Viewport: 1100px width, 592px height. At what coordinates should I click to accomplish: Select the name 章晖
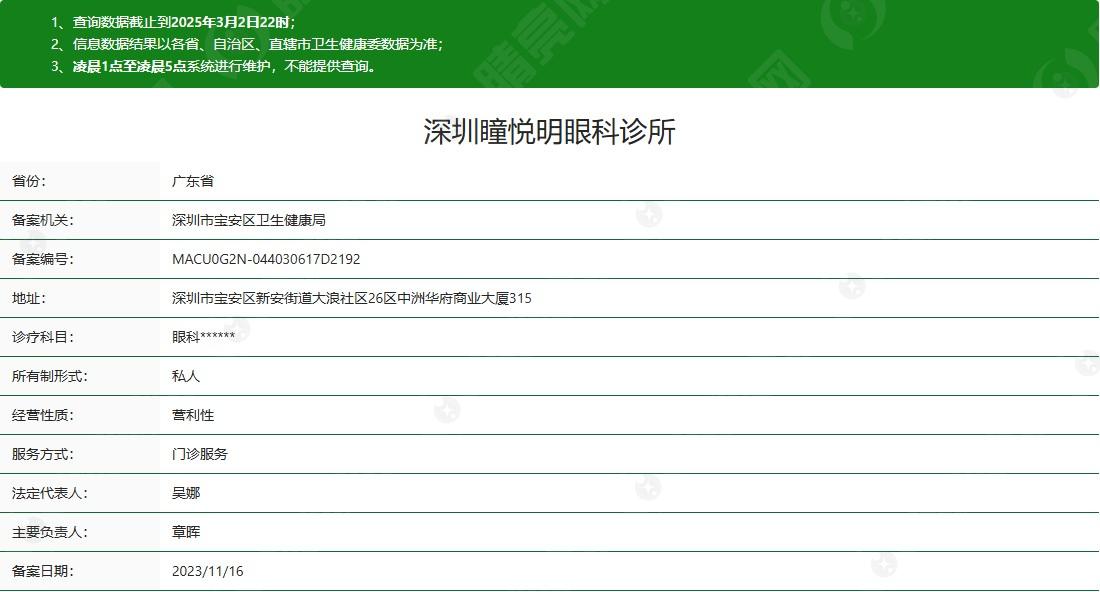click(x=186, y=532)
